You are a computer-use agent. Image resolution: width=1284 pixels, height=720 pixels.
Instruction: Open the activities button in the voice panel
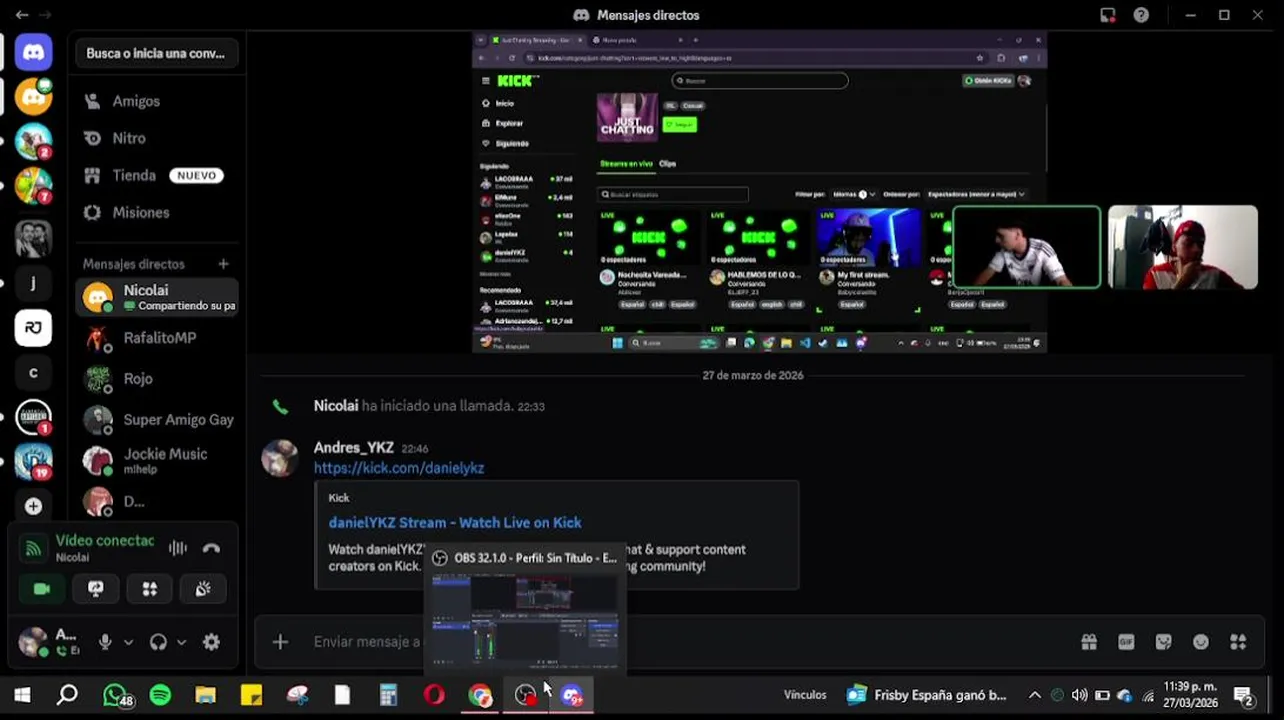(150, 589)
